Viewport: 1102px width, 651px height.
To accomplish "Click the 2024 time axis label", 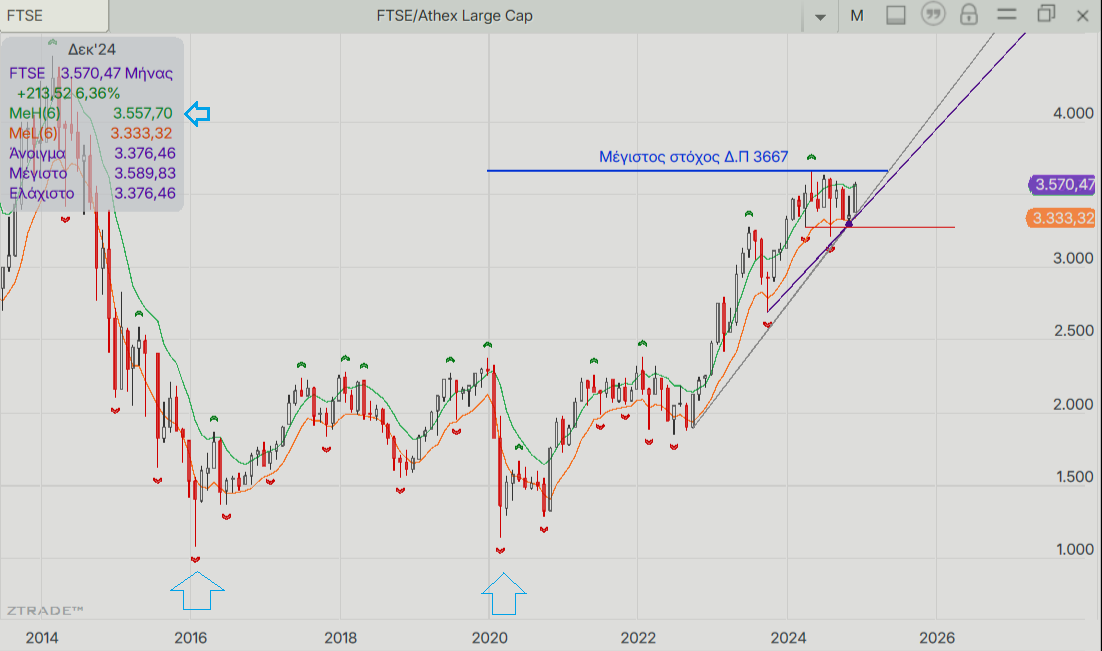I will [x=788, y=638].
